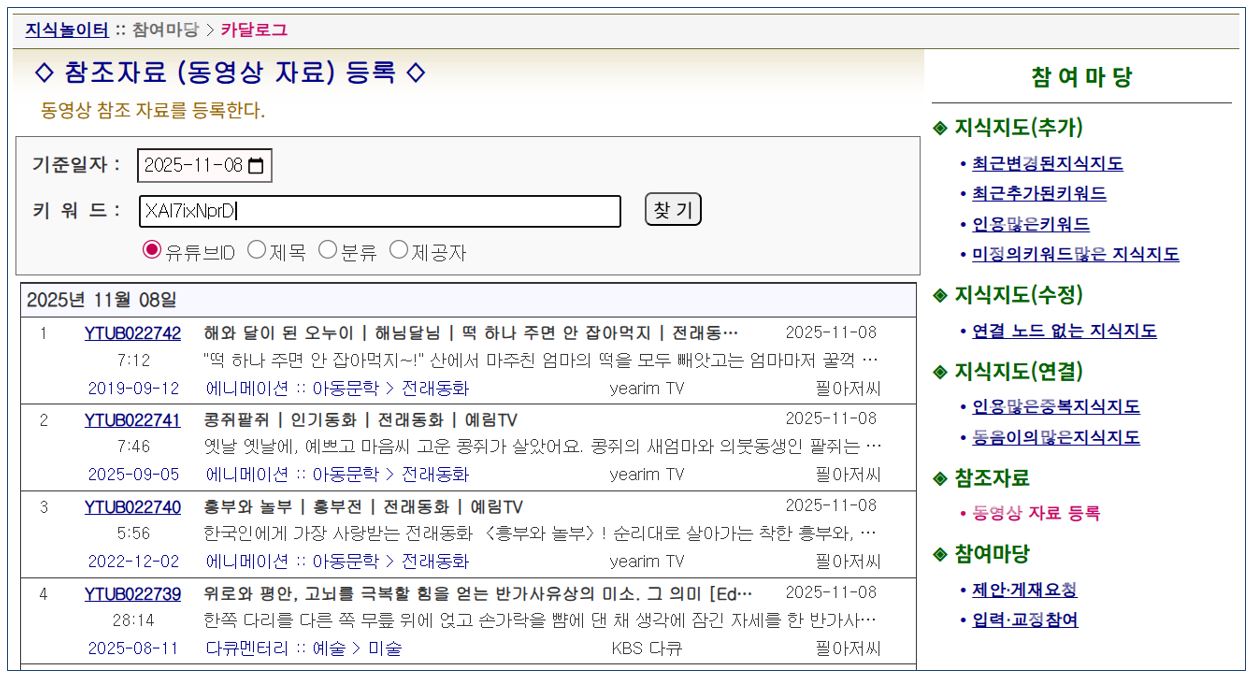The width and height of the screenshot is (1256, 682).
Task: Select the 제공자 radio button
Action: pos(397,250)
